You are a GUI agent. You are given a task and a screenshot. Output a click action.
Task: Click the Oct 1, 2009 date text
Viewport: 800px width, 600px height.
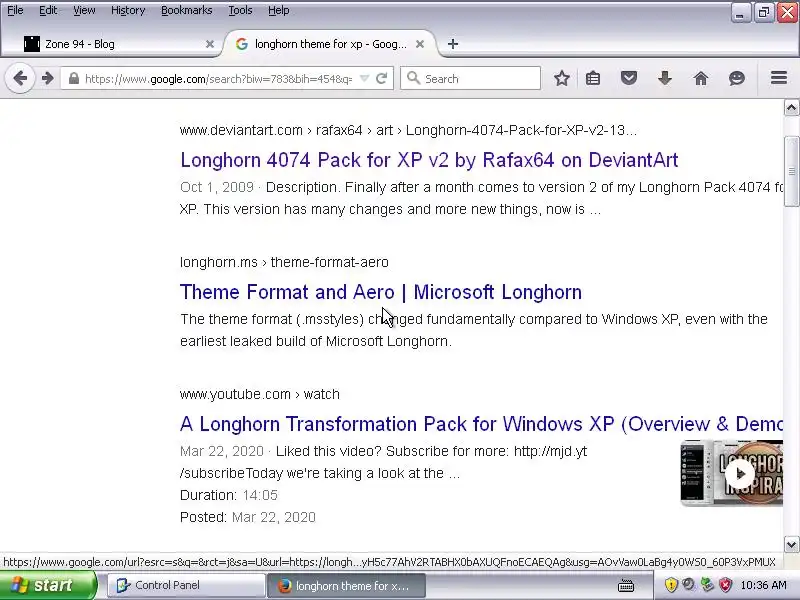point(217,187)
